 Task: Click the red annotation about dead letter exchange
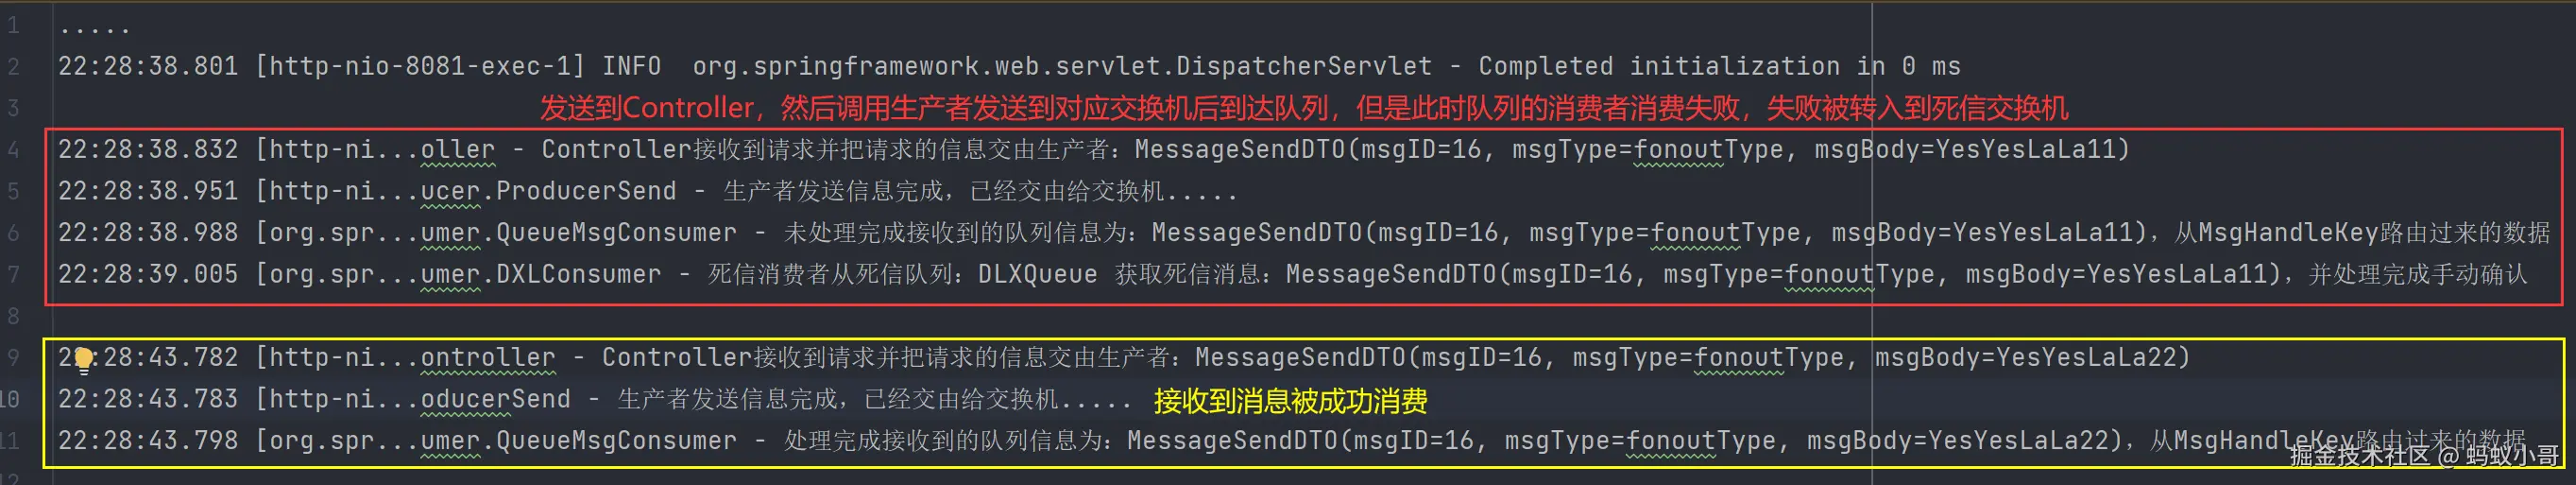pyautogui.click(x=1303, y=108)
